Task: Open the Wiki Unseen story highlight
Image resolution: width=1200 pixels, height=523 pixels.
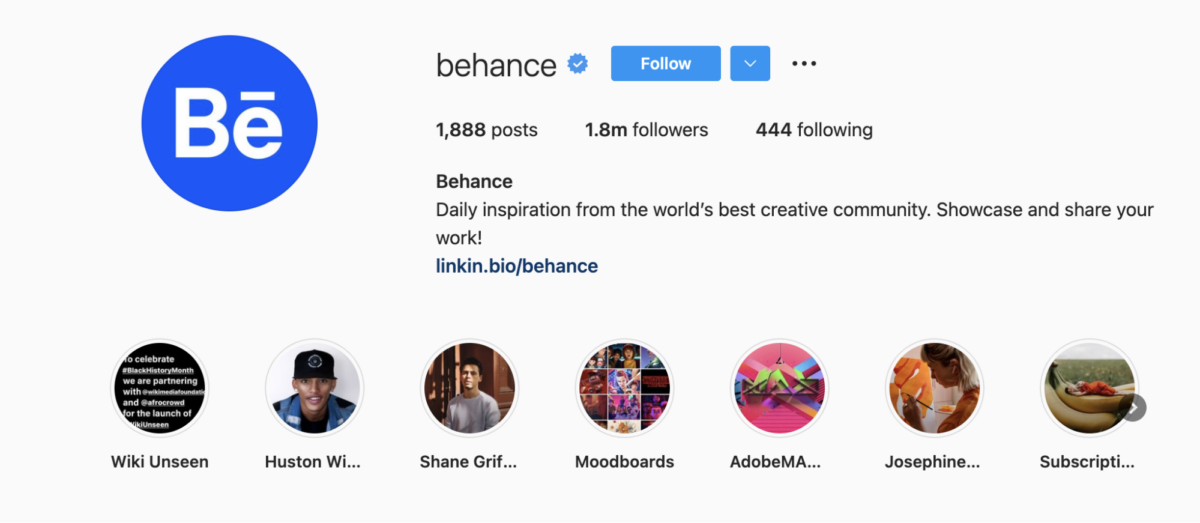Action: (x=159, y=388)
